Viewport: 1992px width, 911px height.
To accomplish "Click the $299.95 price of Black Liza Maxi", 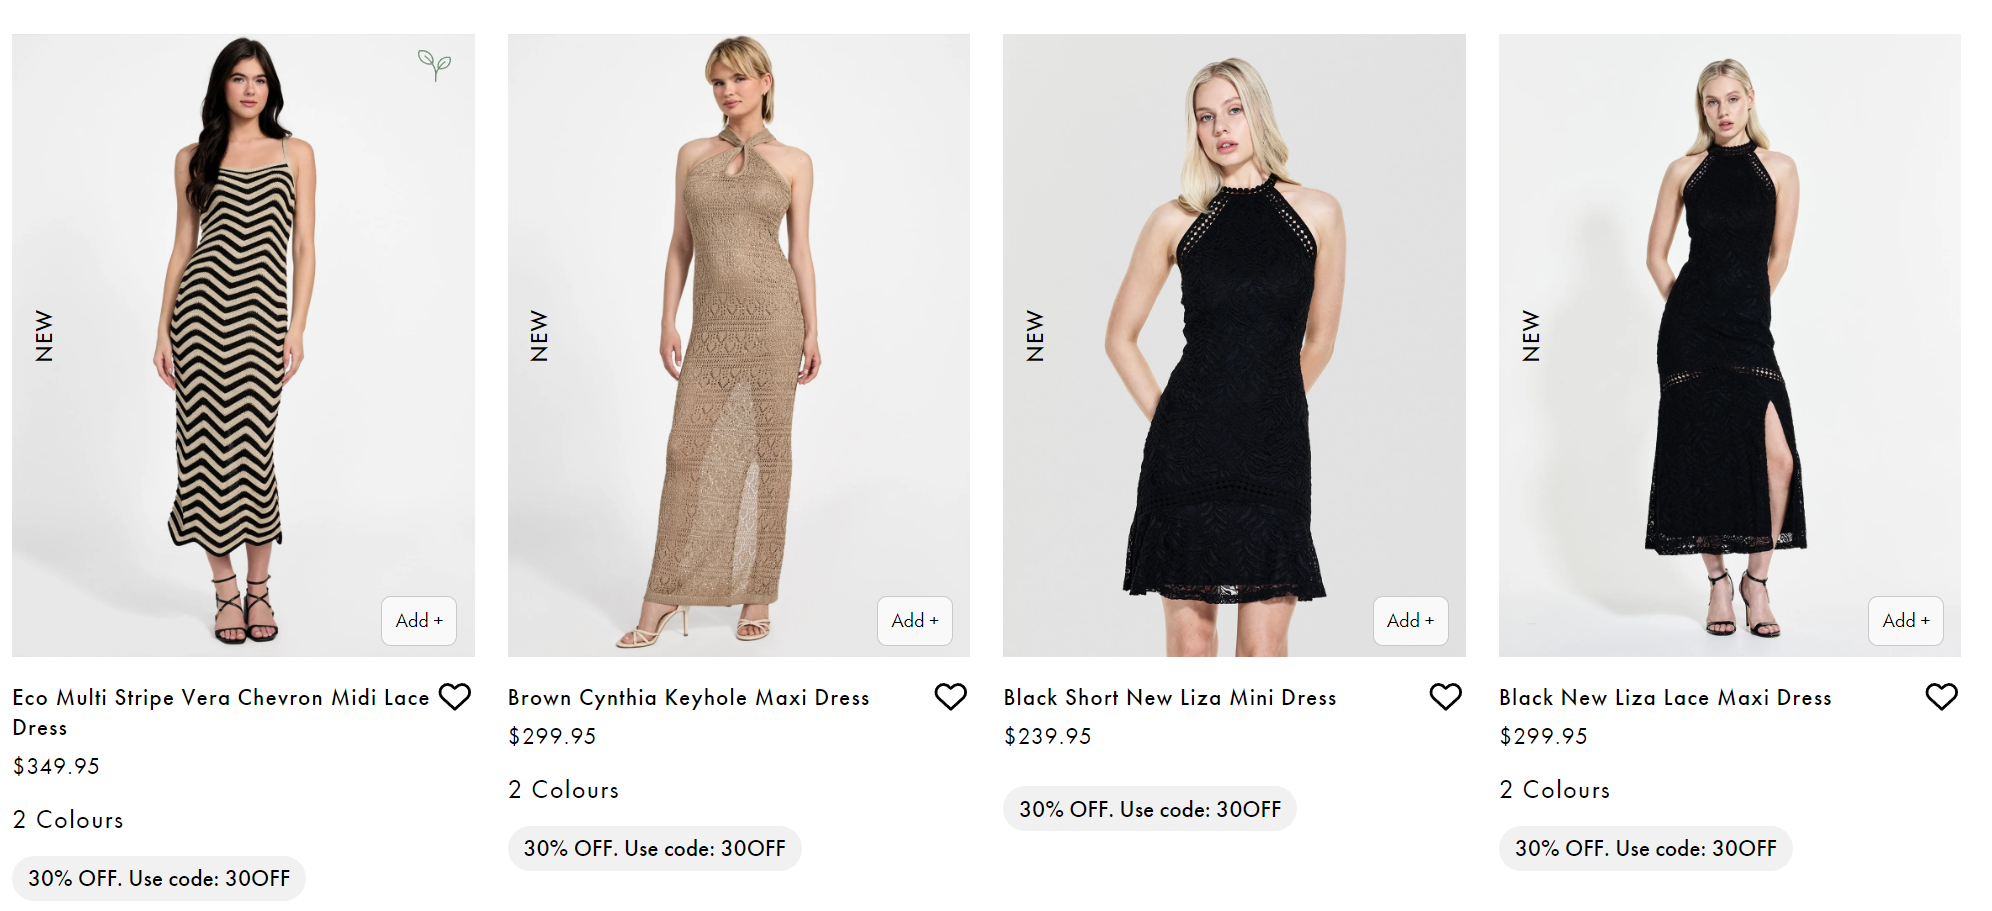I will [1542, 737].
